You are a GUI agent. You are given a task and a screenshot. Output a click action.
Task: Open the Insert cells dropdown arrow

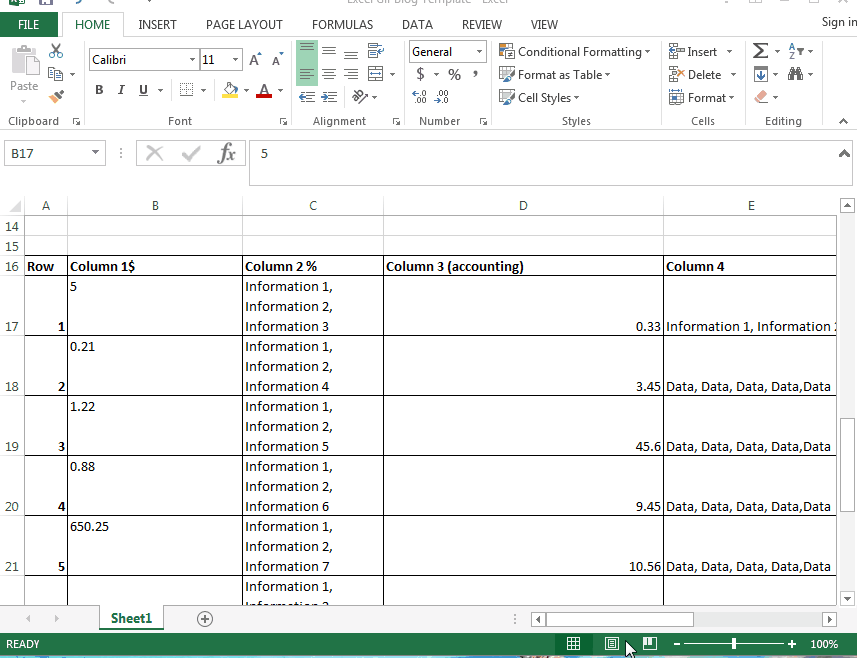(x=730, y=51)
